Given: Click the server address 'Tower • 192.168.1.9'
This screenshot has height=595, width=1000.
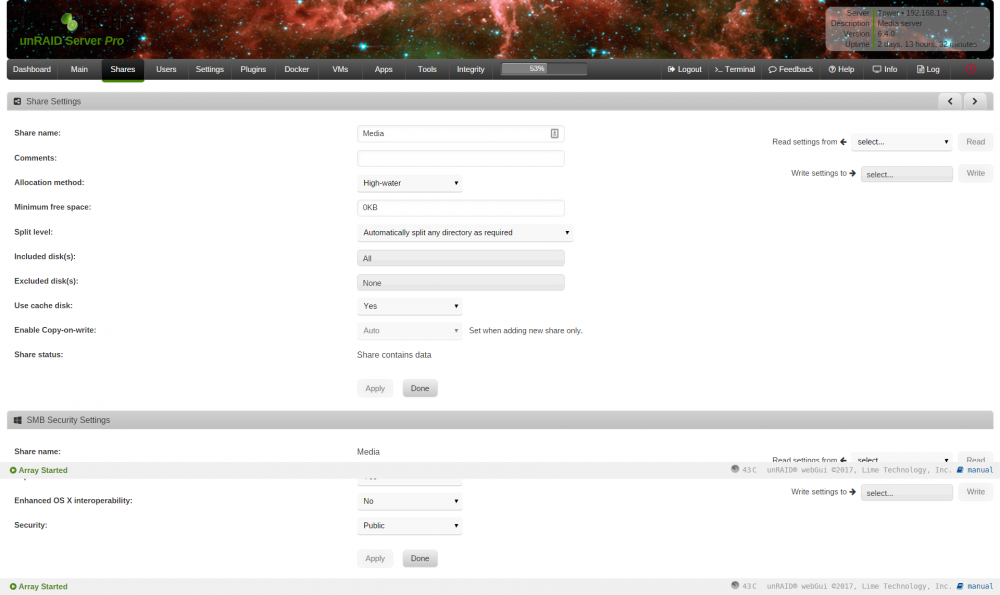Looking at the screenshot, I should coord(911,13).
